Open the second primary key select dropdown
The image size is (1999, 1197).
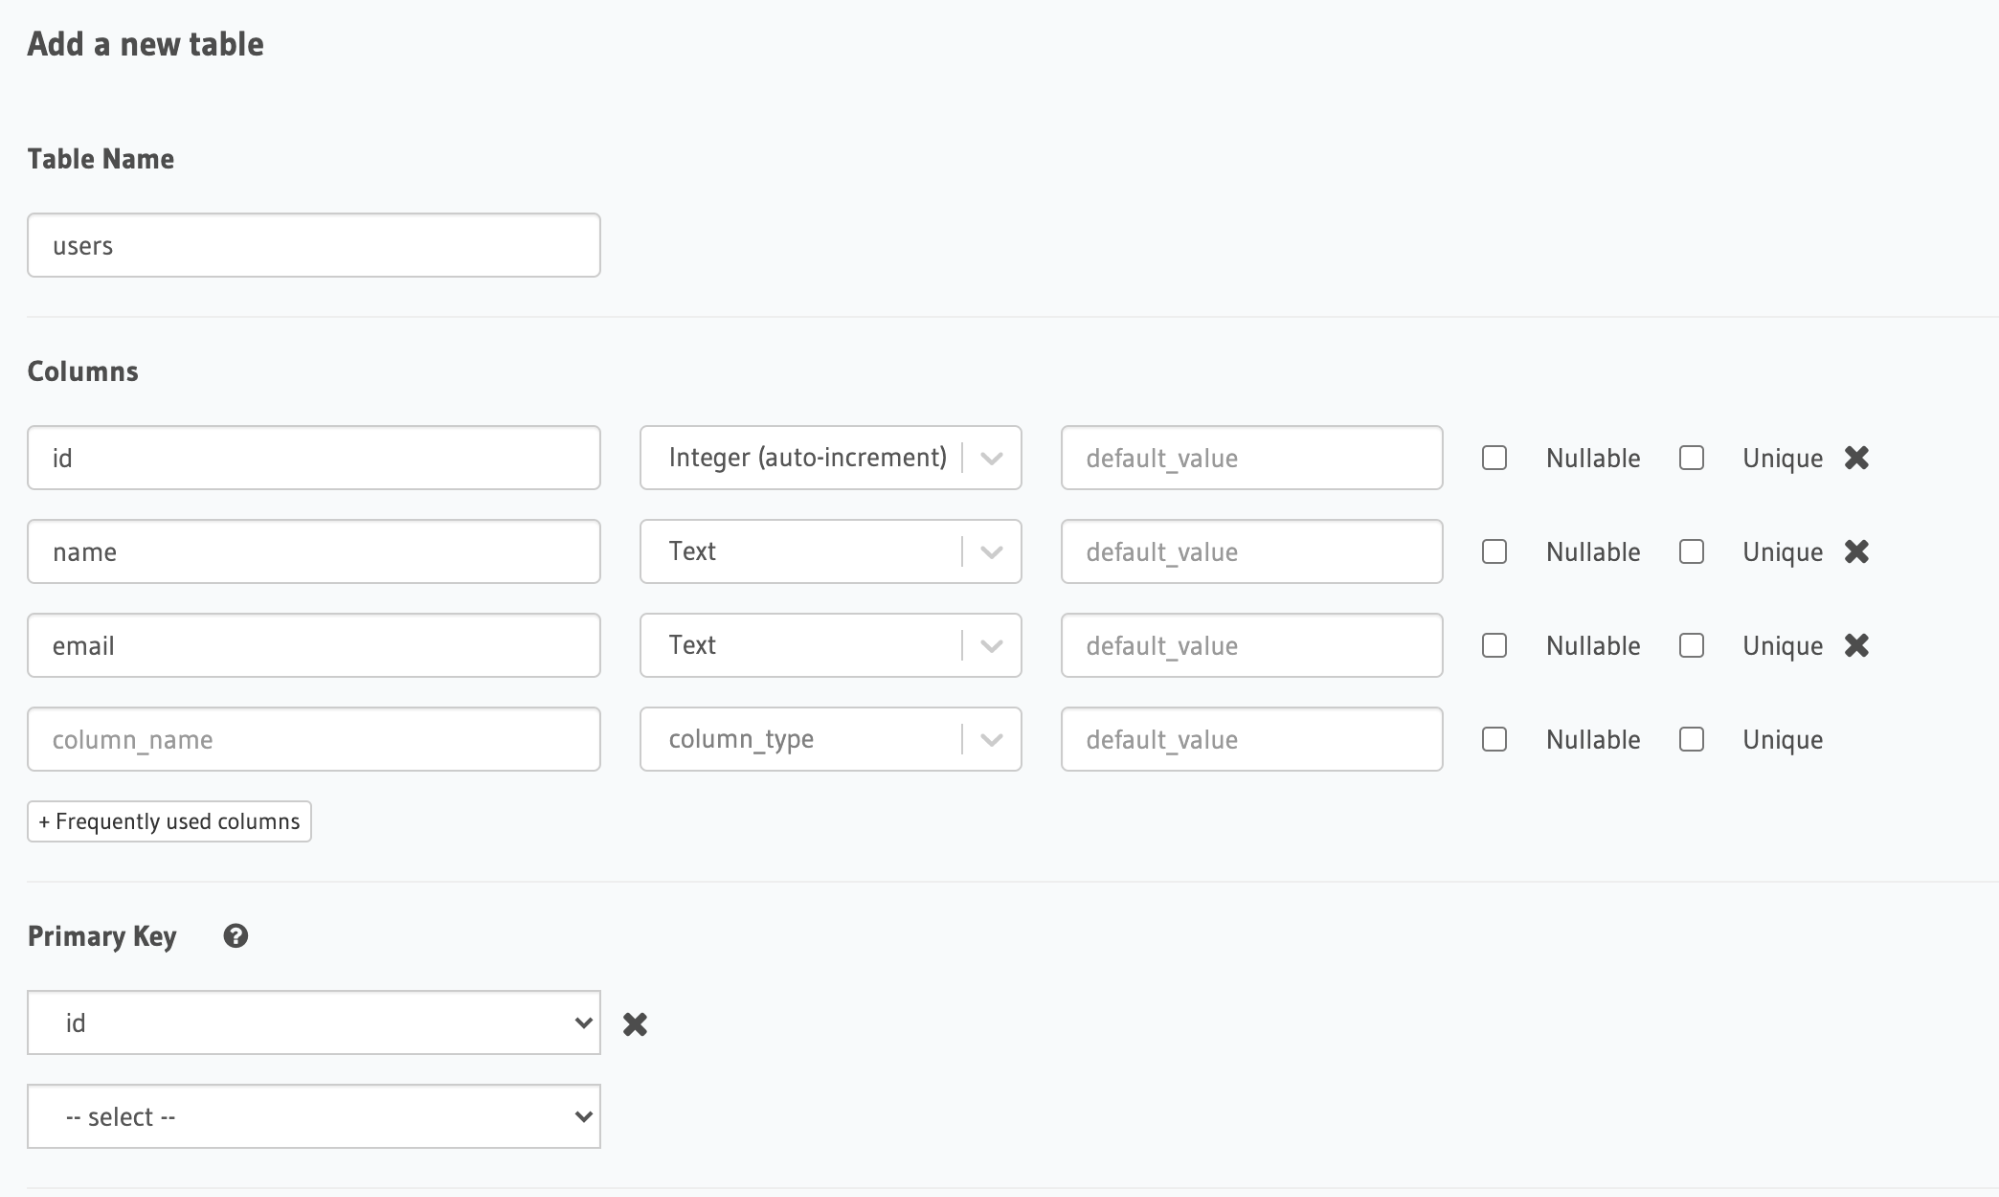click(313, 1117)
